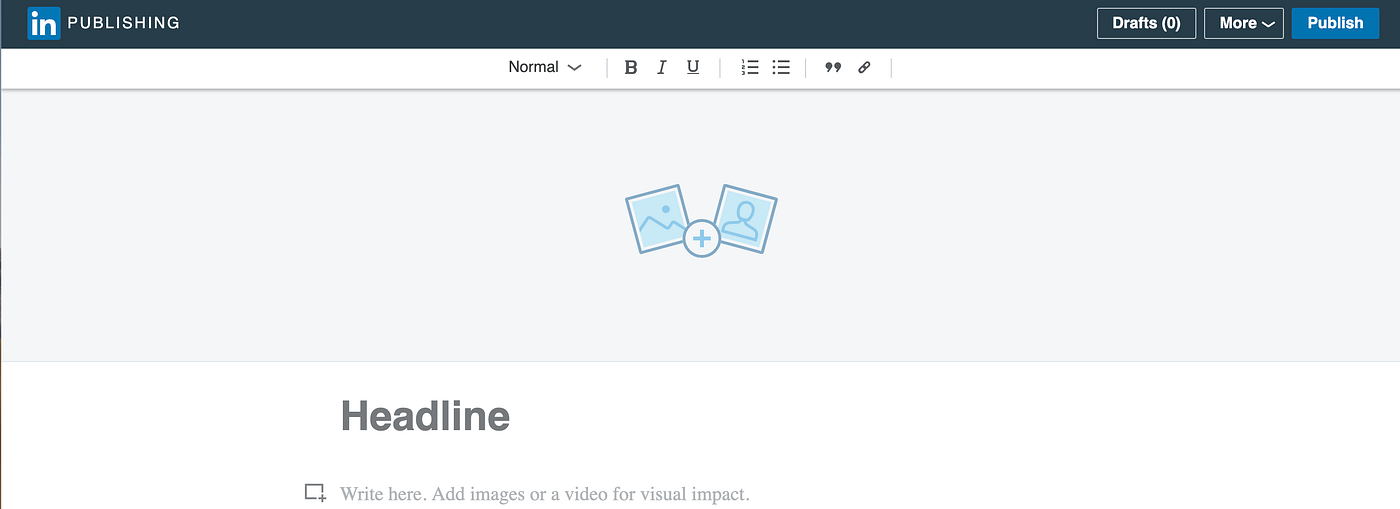Open the Normal text style dropdown
The image size is (1400, 509).
tap(545, 67)
